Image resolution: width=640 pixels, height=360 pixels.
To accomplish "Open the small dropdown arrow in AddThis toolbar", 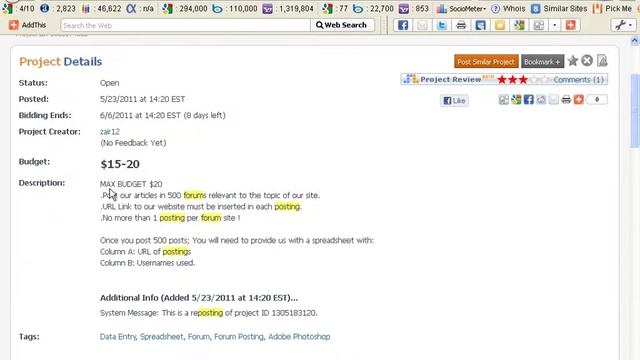I will pos(555,25).
